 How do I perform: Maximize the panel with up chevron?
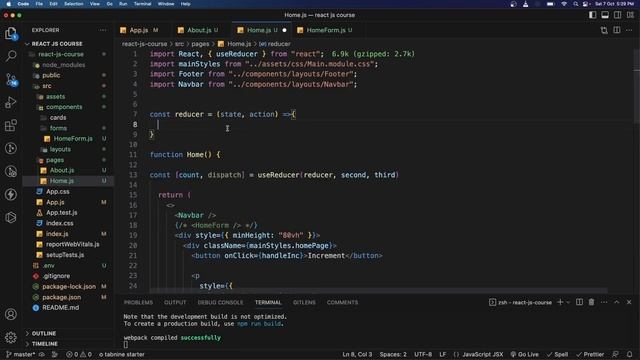pyautogui.click(x=617, y=302)
